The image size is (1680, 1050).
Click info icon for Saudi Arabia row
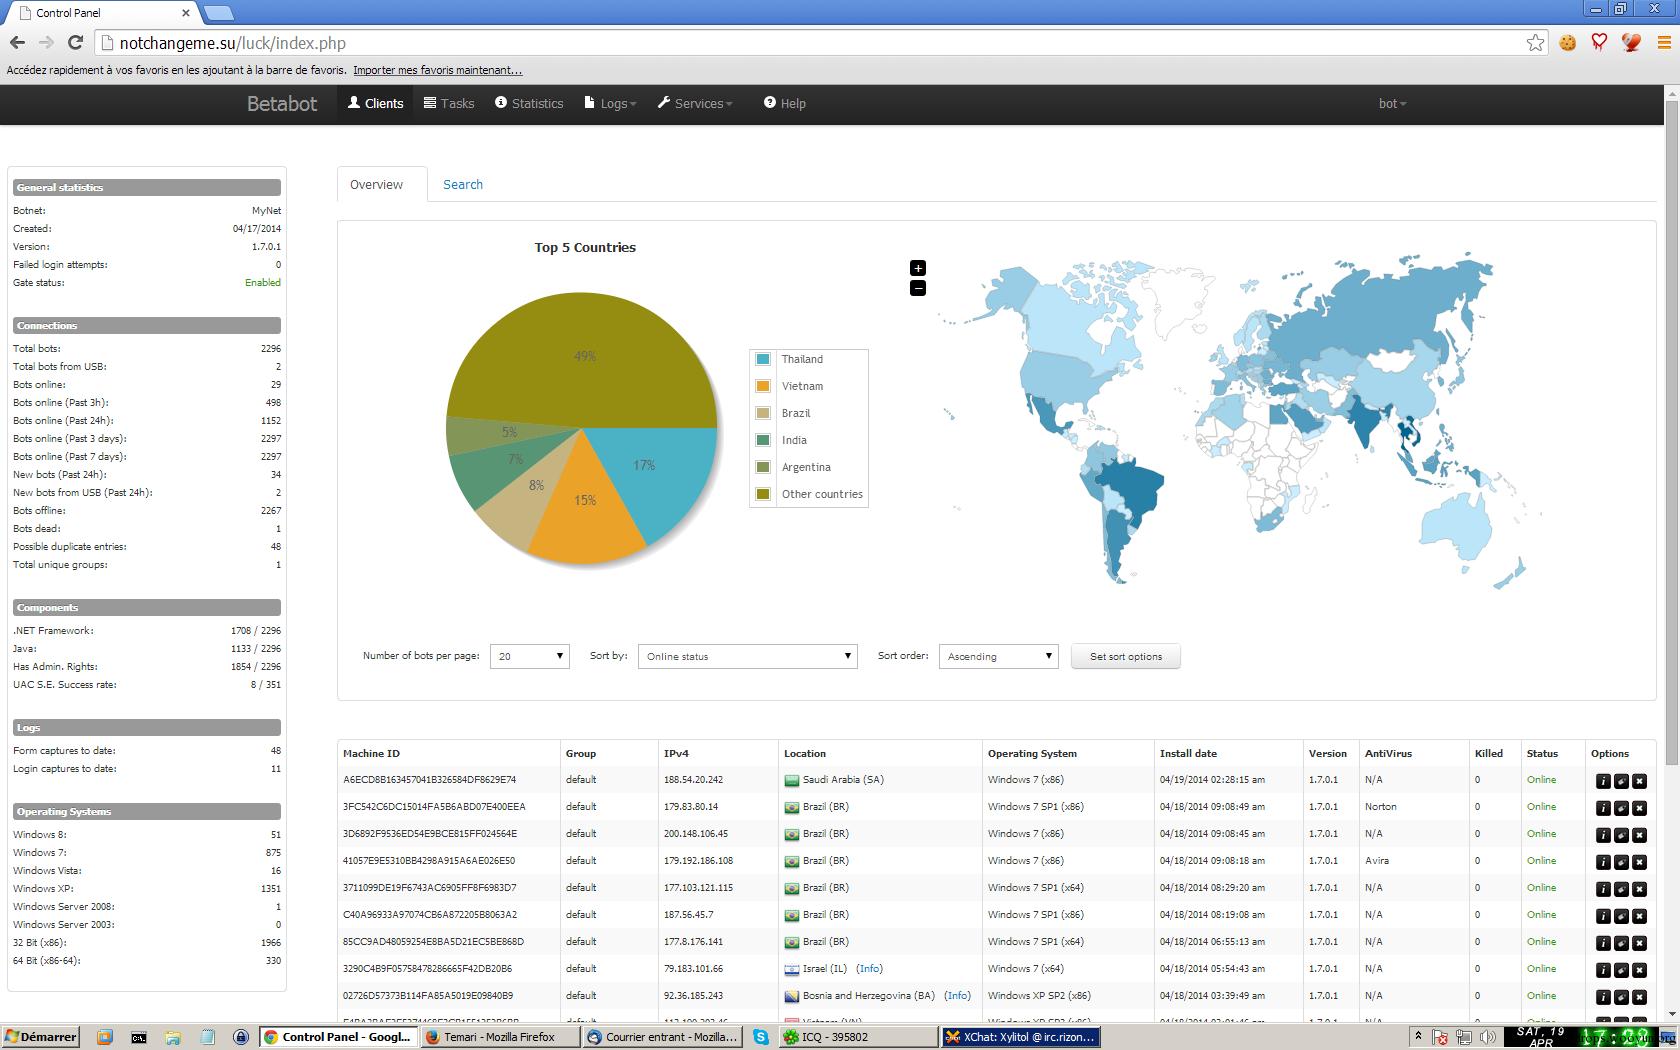pyautogui.click(x=1603, y=781)
